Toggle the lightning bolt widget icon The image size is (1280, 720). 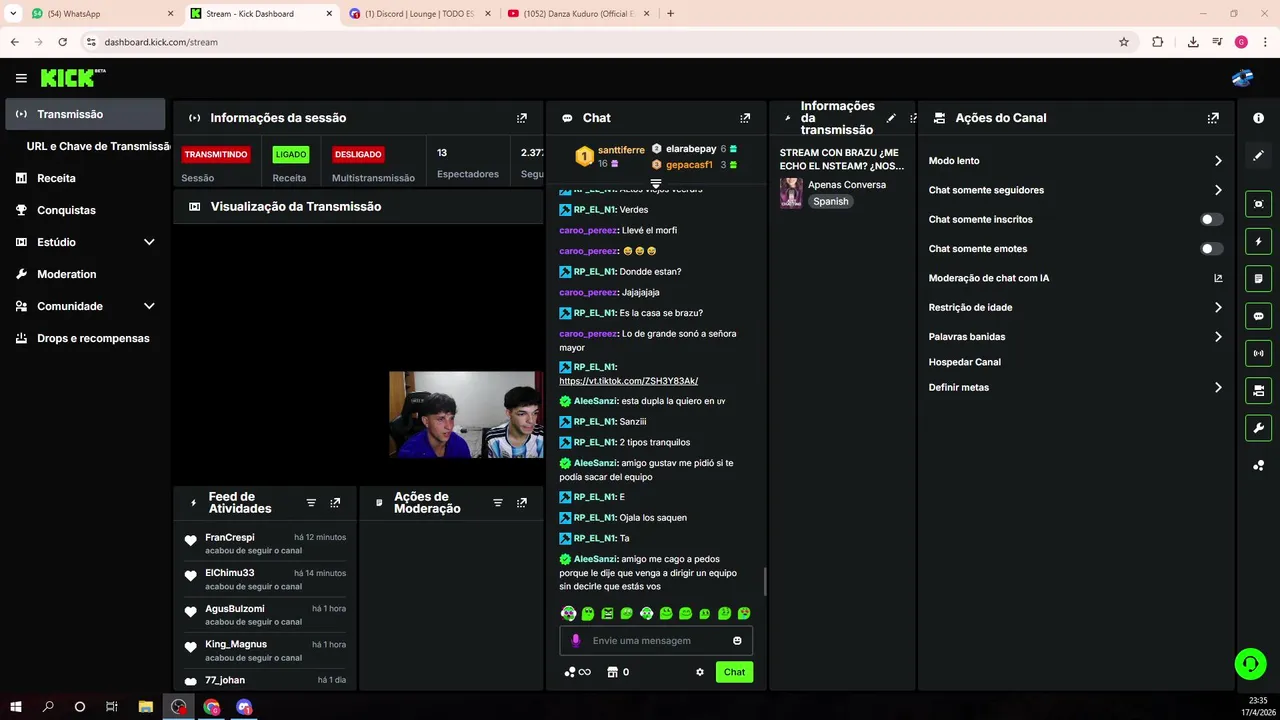pos(1258,241)
